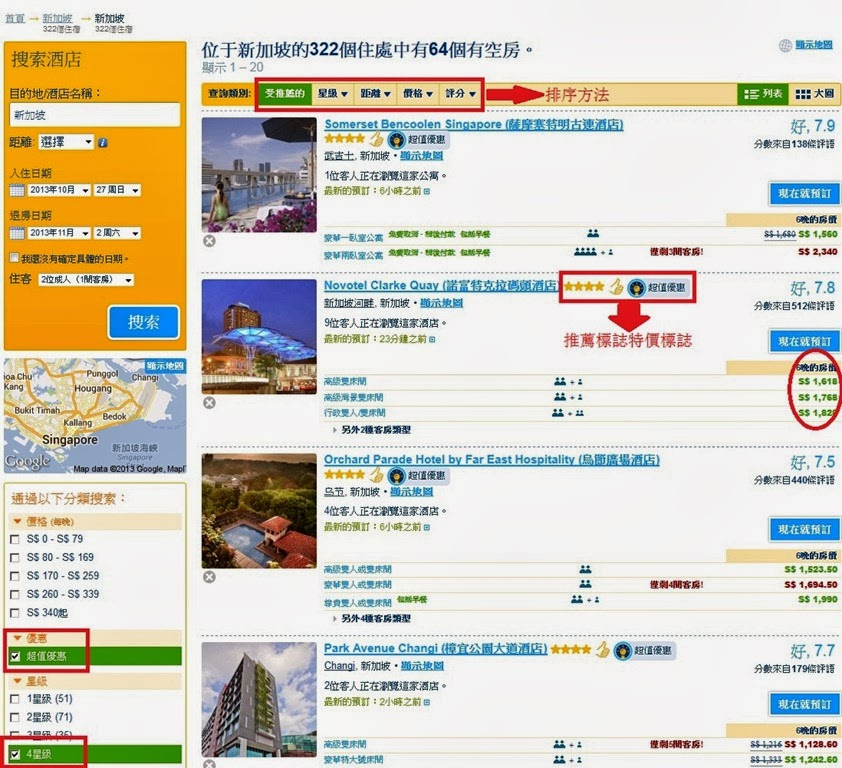
Task: Collapse the 星級 star filter section
Action: [x=17, y=681]
